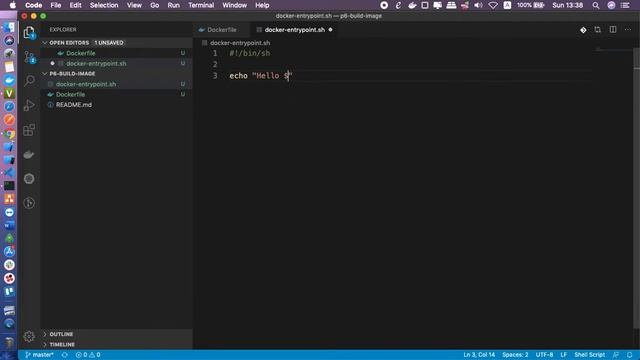Open the Manage gear icon

tap(29, 336)
